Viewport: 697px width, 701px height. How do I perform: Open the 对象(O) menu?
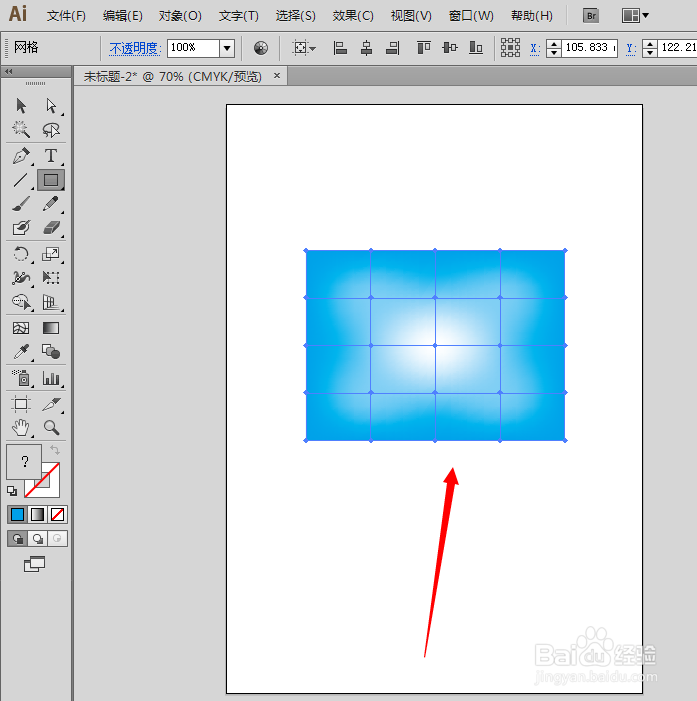click(x=180, y=16)
